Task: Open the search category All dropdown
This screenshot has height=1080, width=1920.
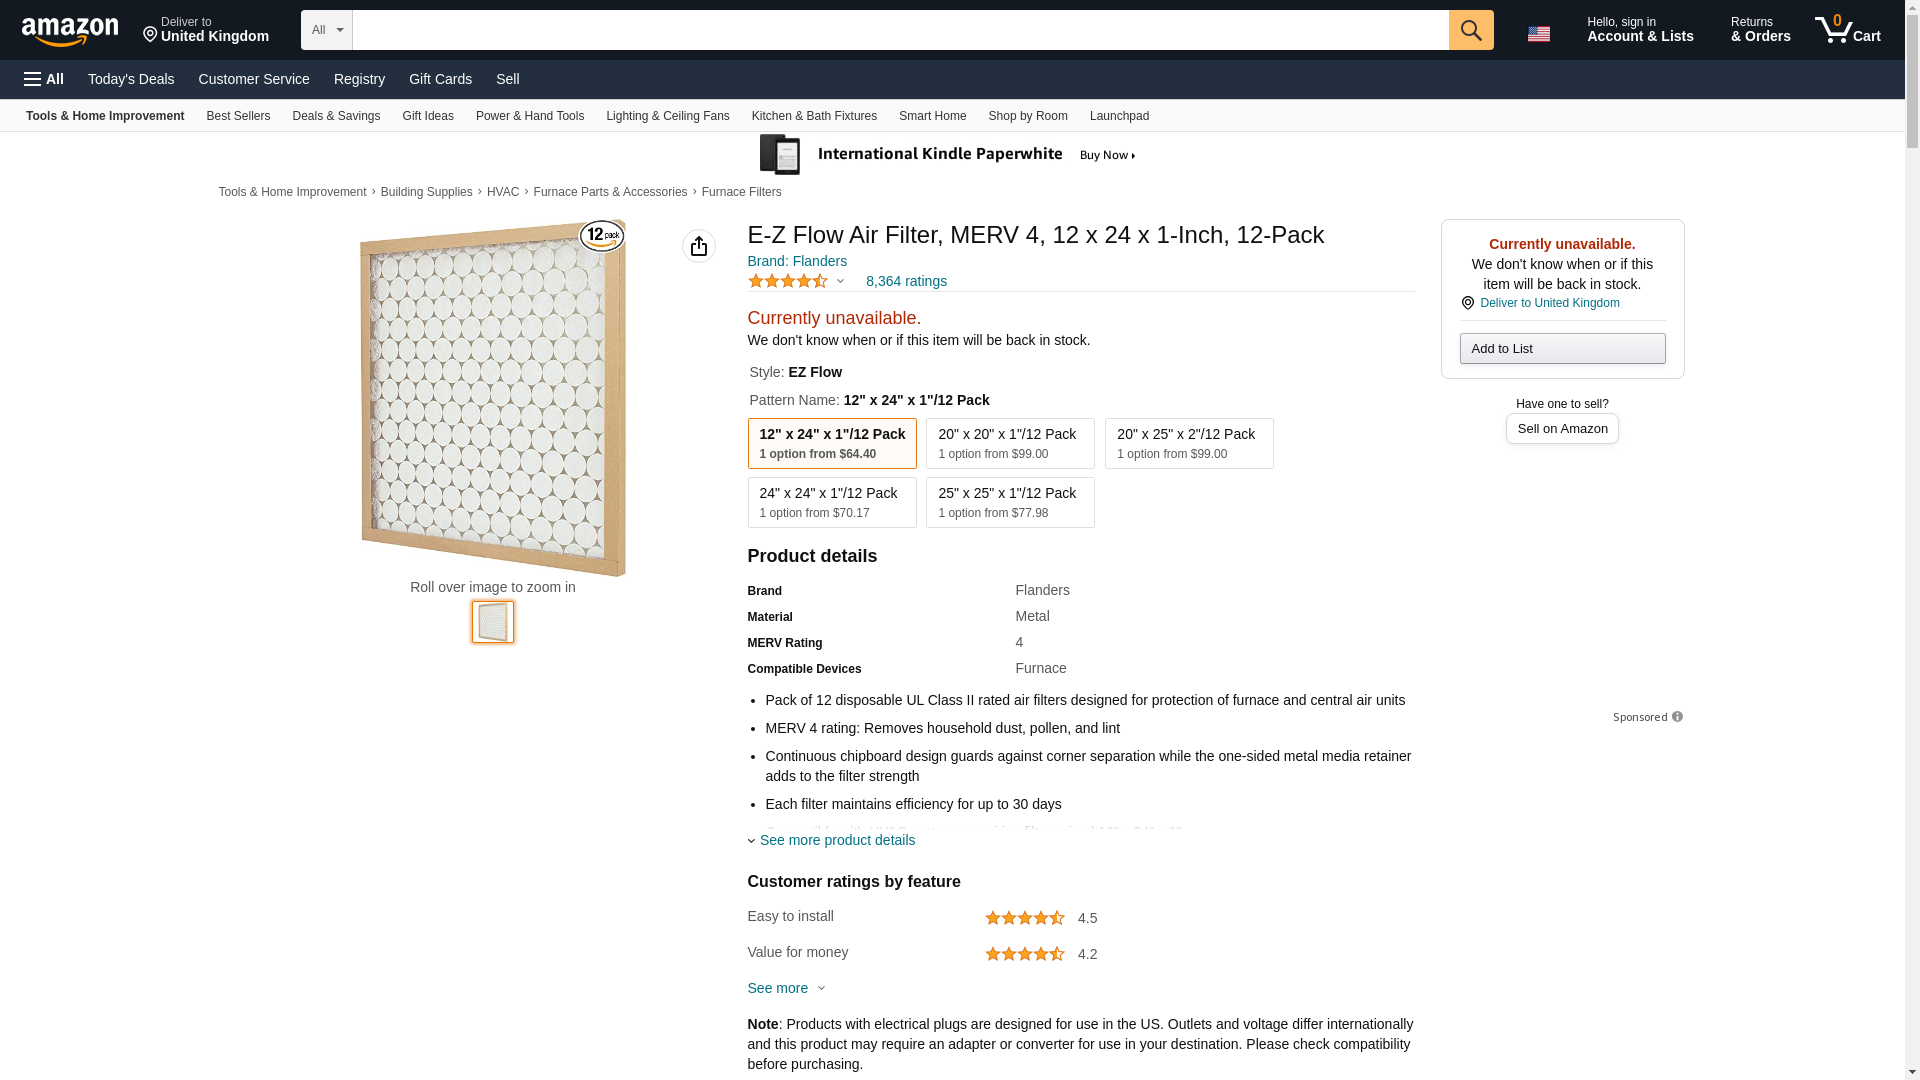Action: coord(326,30)
